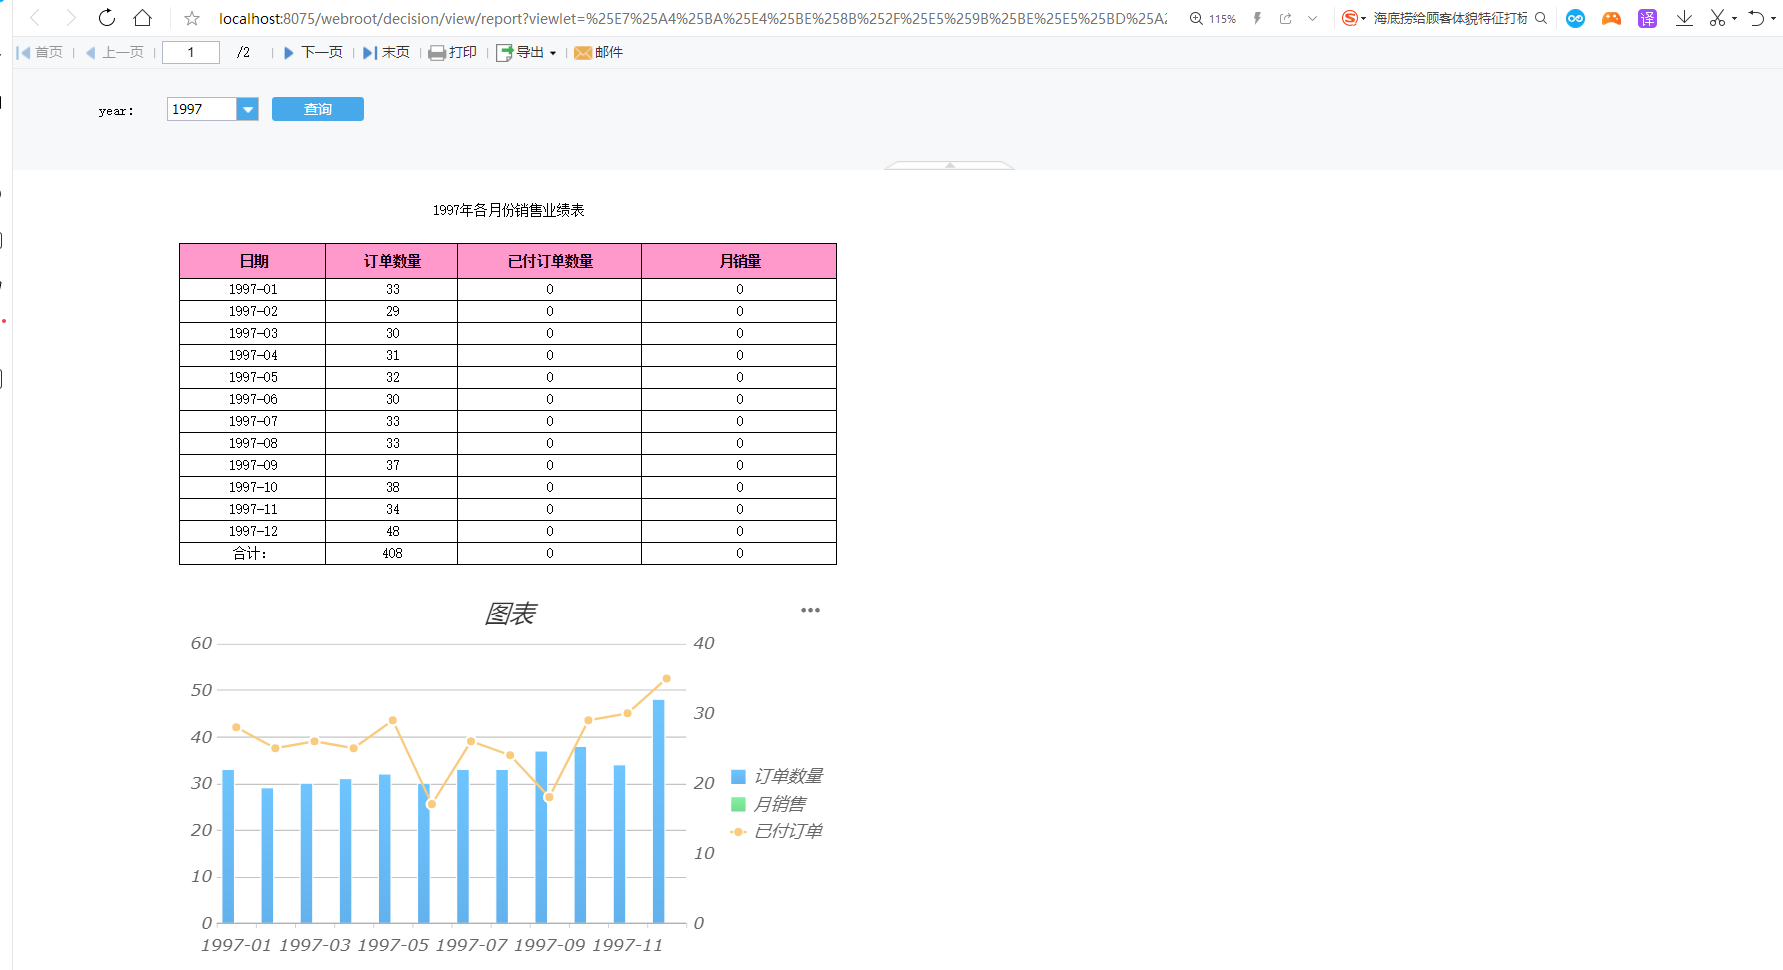Screen dimensions: 1783x970
Task: Click the year value field 1997
Action: point(202,109)
